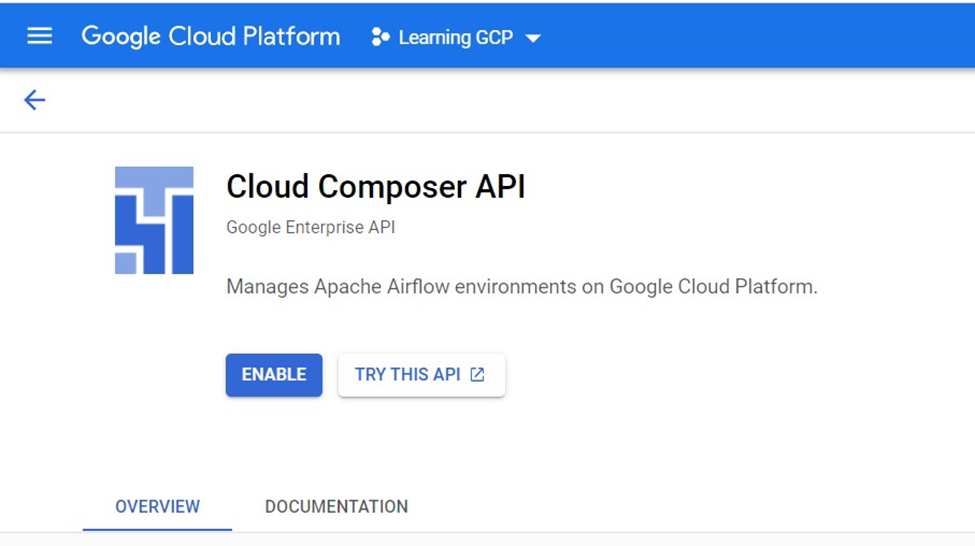Click the Google Enterprise API subtitle
Screen dimensions: 975x546
pos(310,227)
